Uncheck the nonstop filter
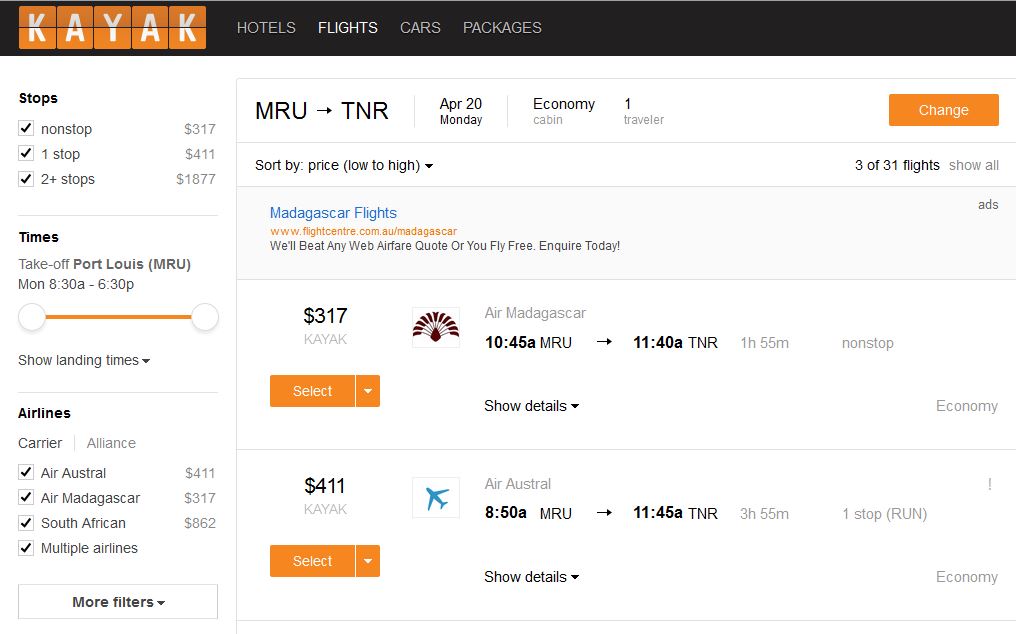1016x634 pixels. (x=26, y=128)
